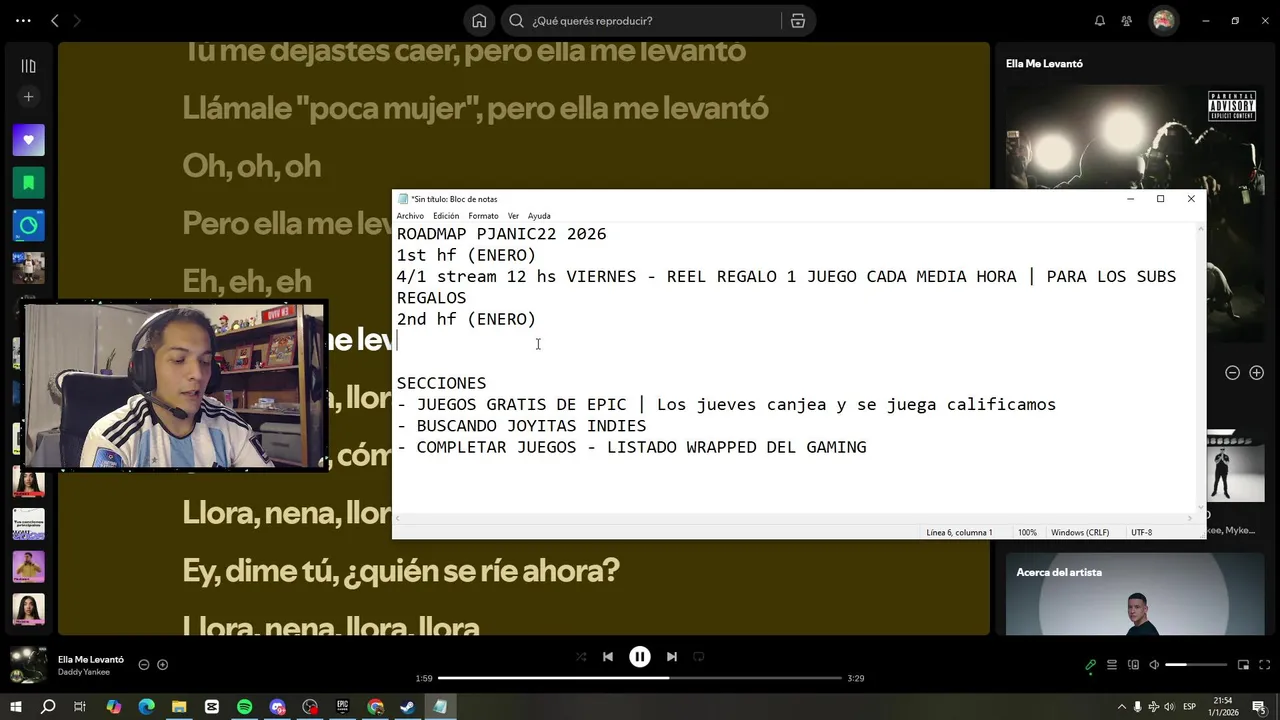Image resolution: width=1280 pixels, height=720 pixels.
Task: Click the lyric 'Oh, oh, oh'
Action: click(x=251, y=166)
